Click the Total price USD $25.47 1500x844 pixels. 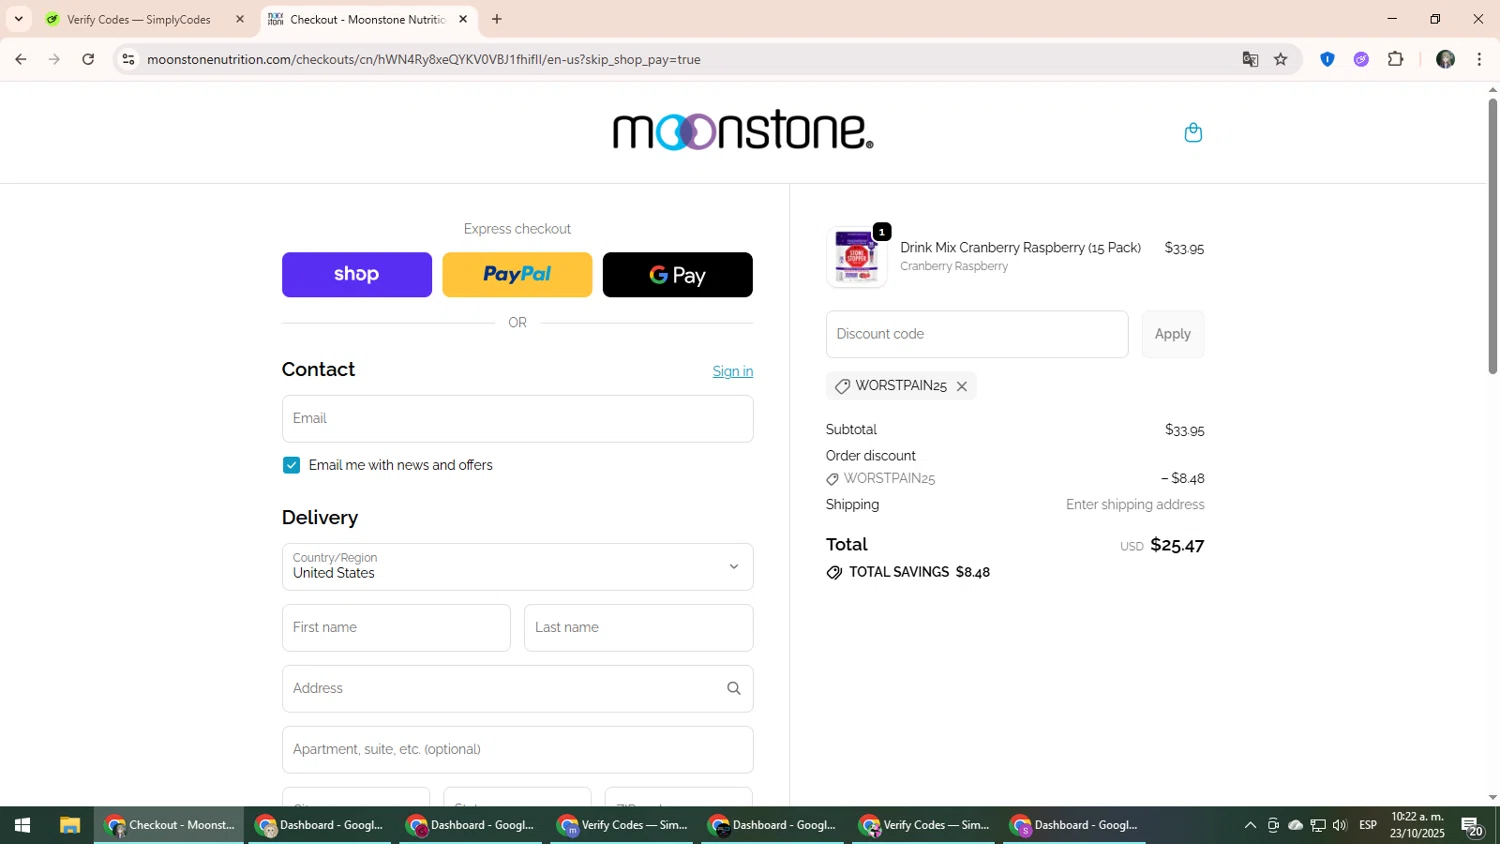click(x=1162, y=545)
